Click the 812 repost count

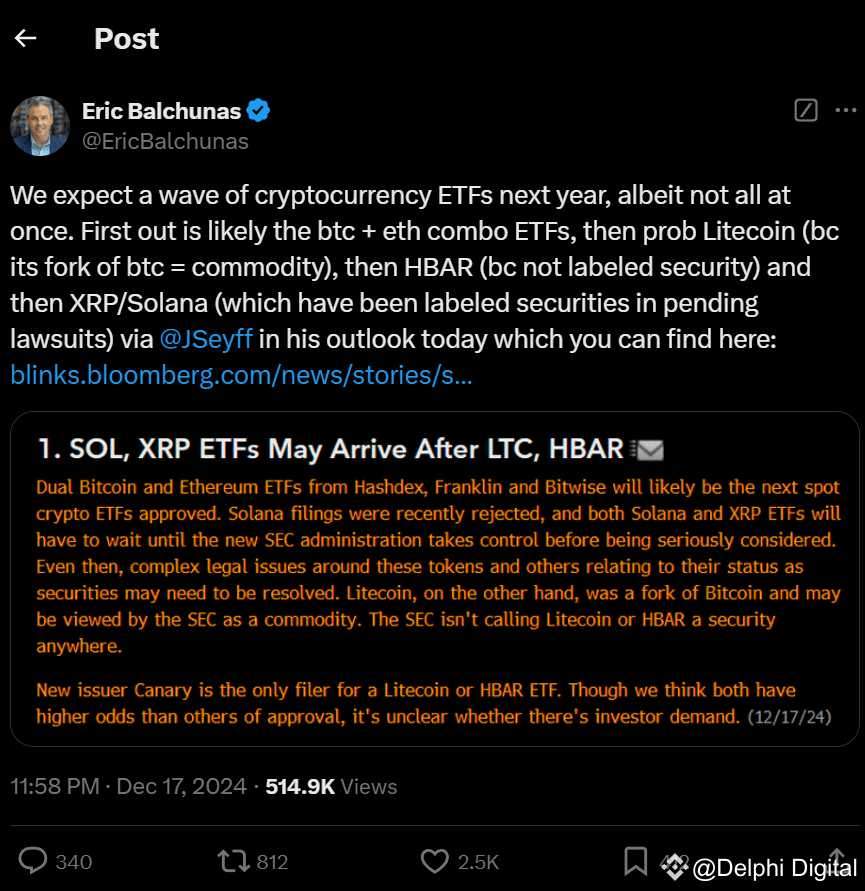pos(271,862)
